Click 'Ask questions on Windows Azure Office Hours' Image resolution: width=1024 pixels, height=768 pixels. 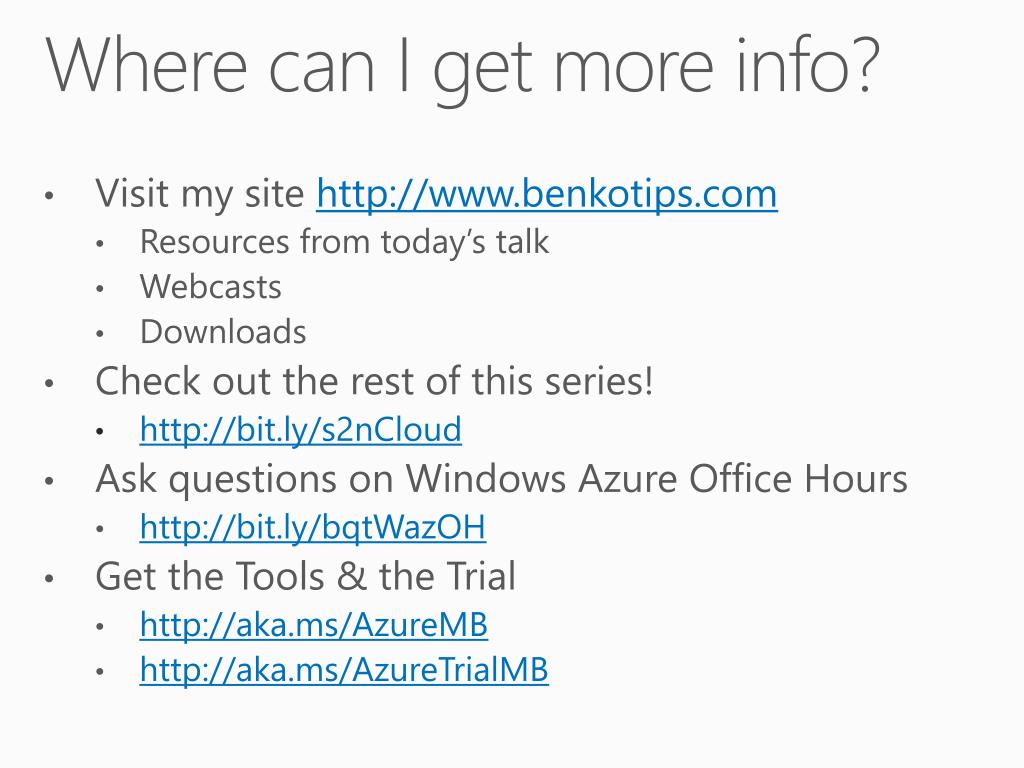(502, 480)
